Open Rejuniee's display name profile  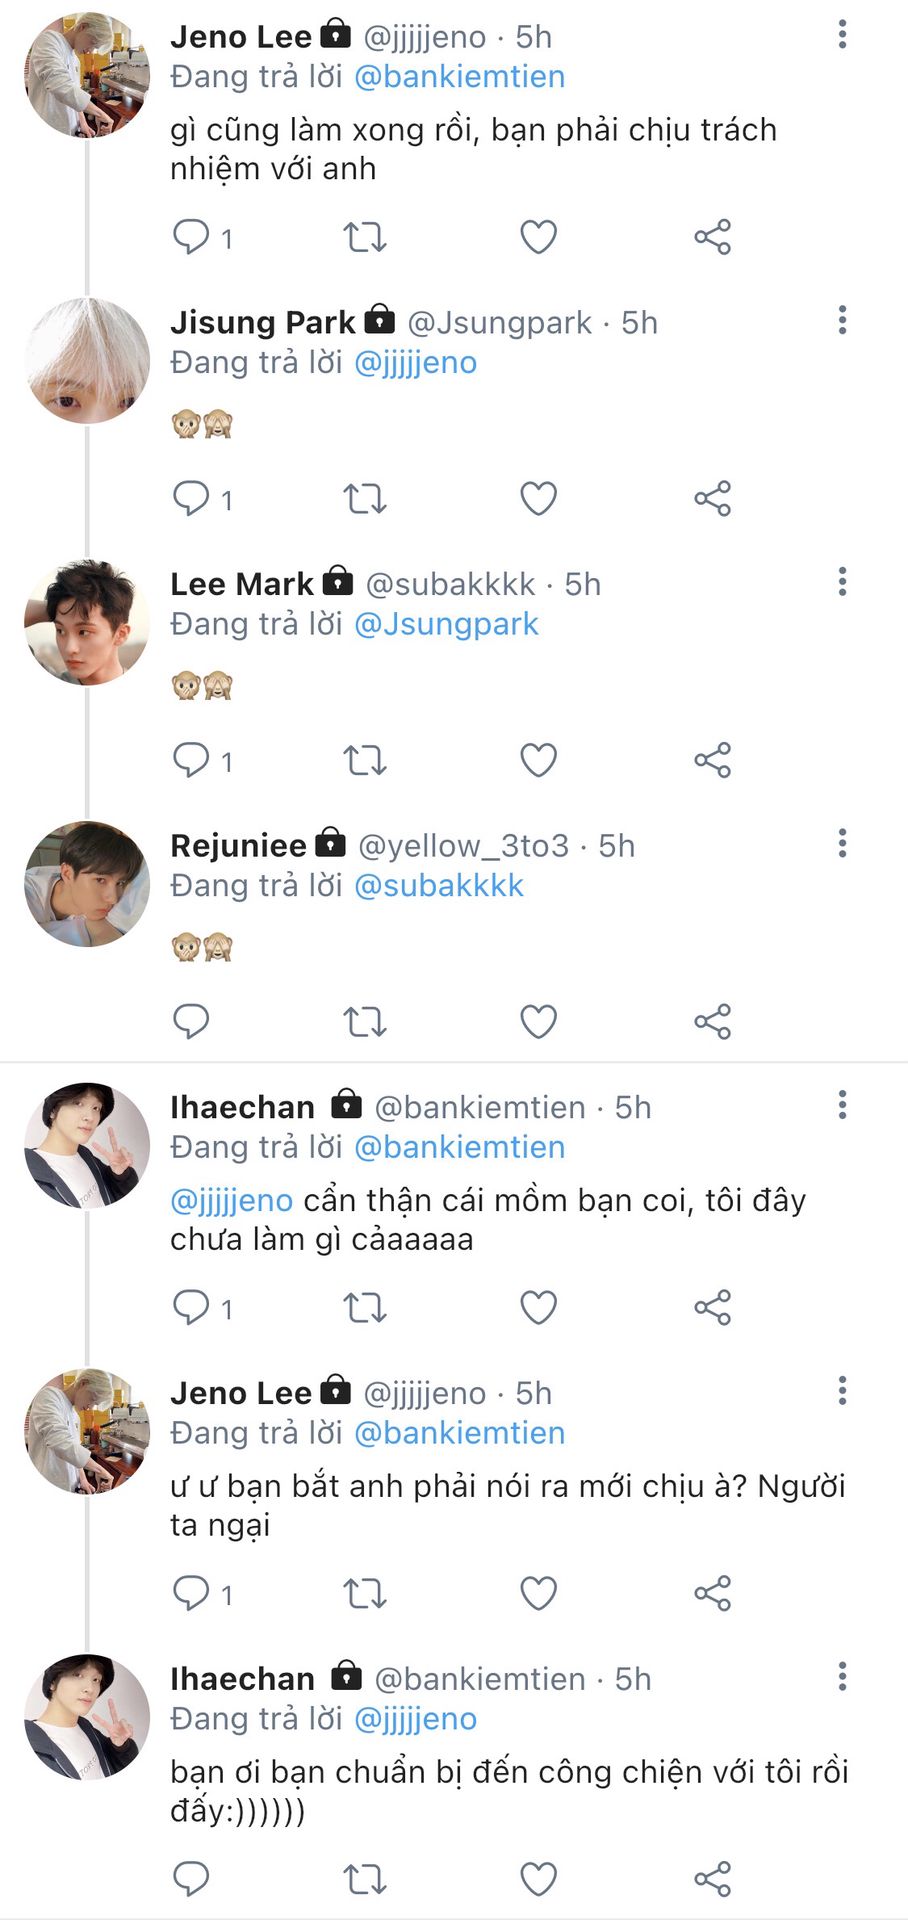[238, 846]
